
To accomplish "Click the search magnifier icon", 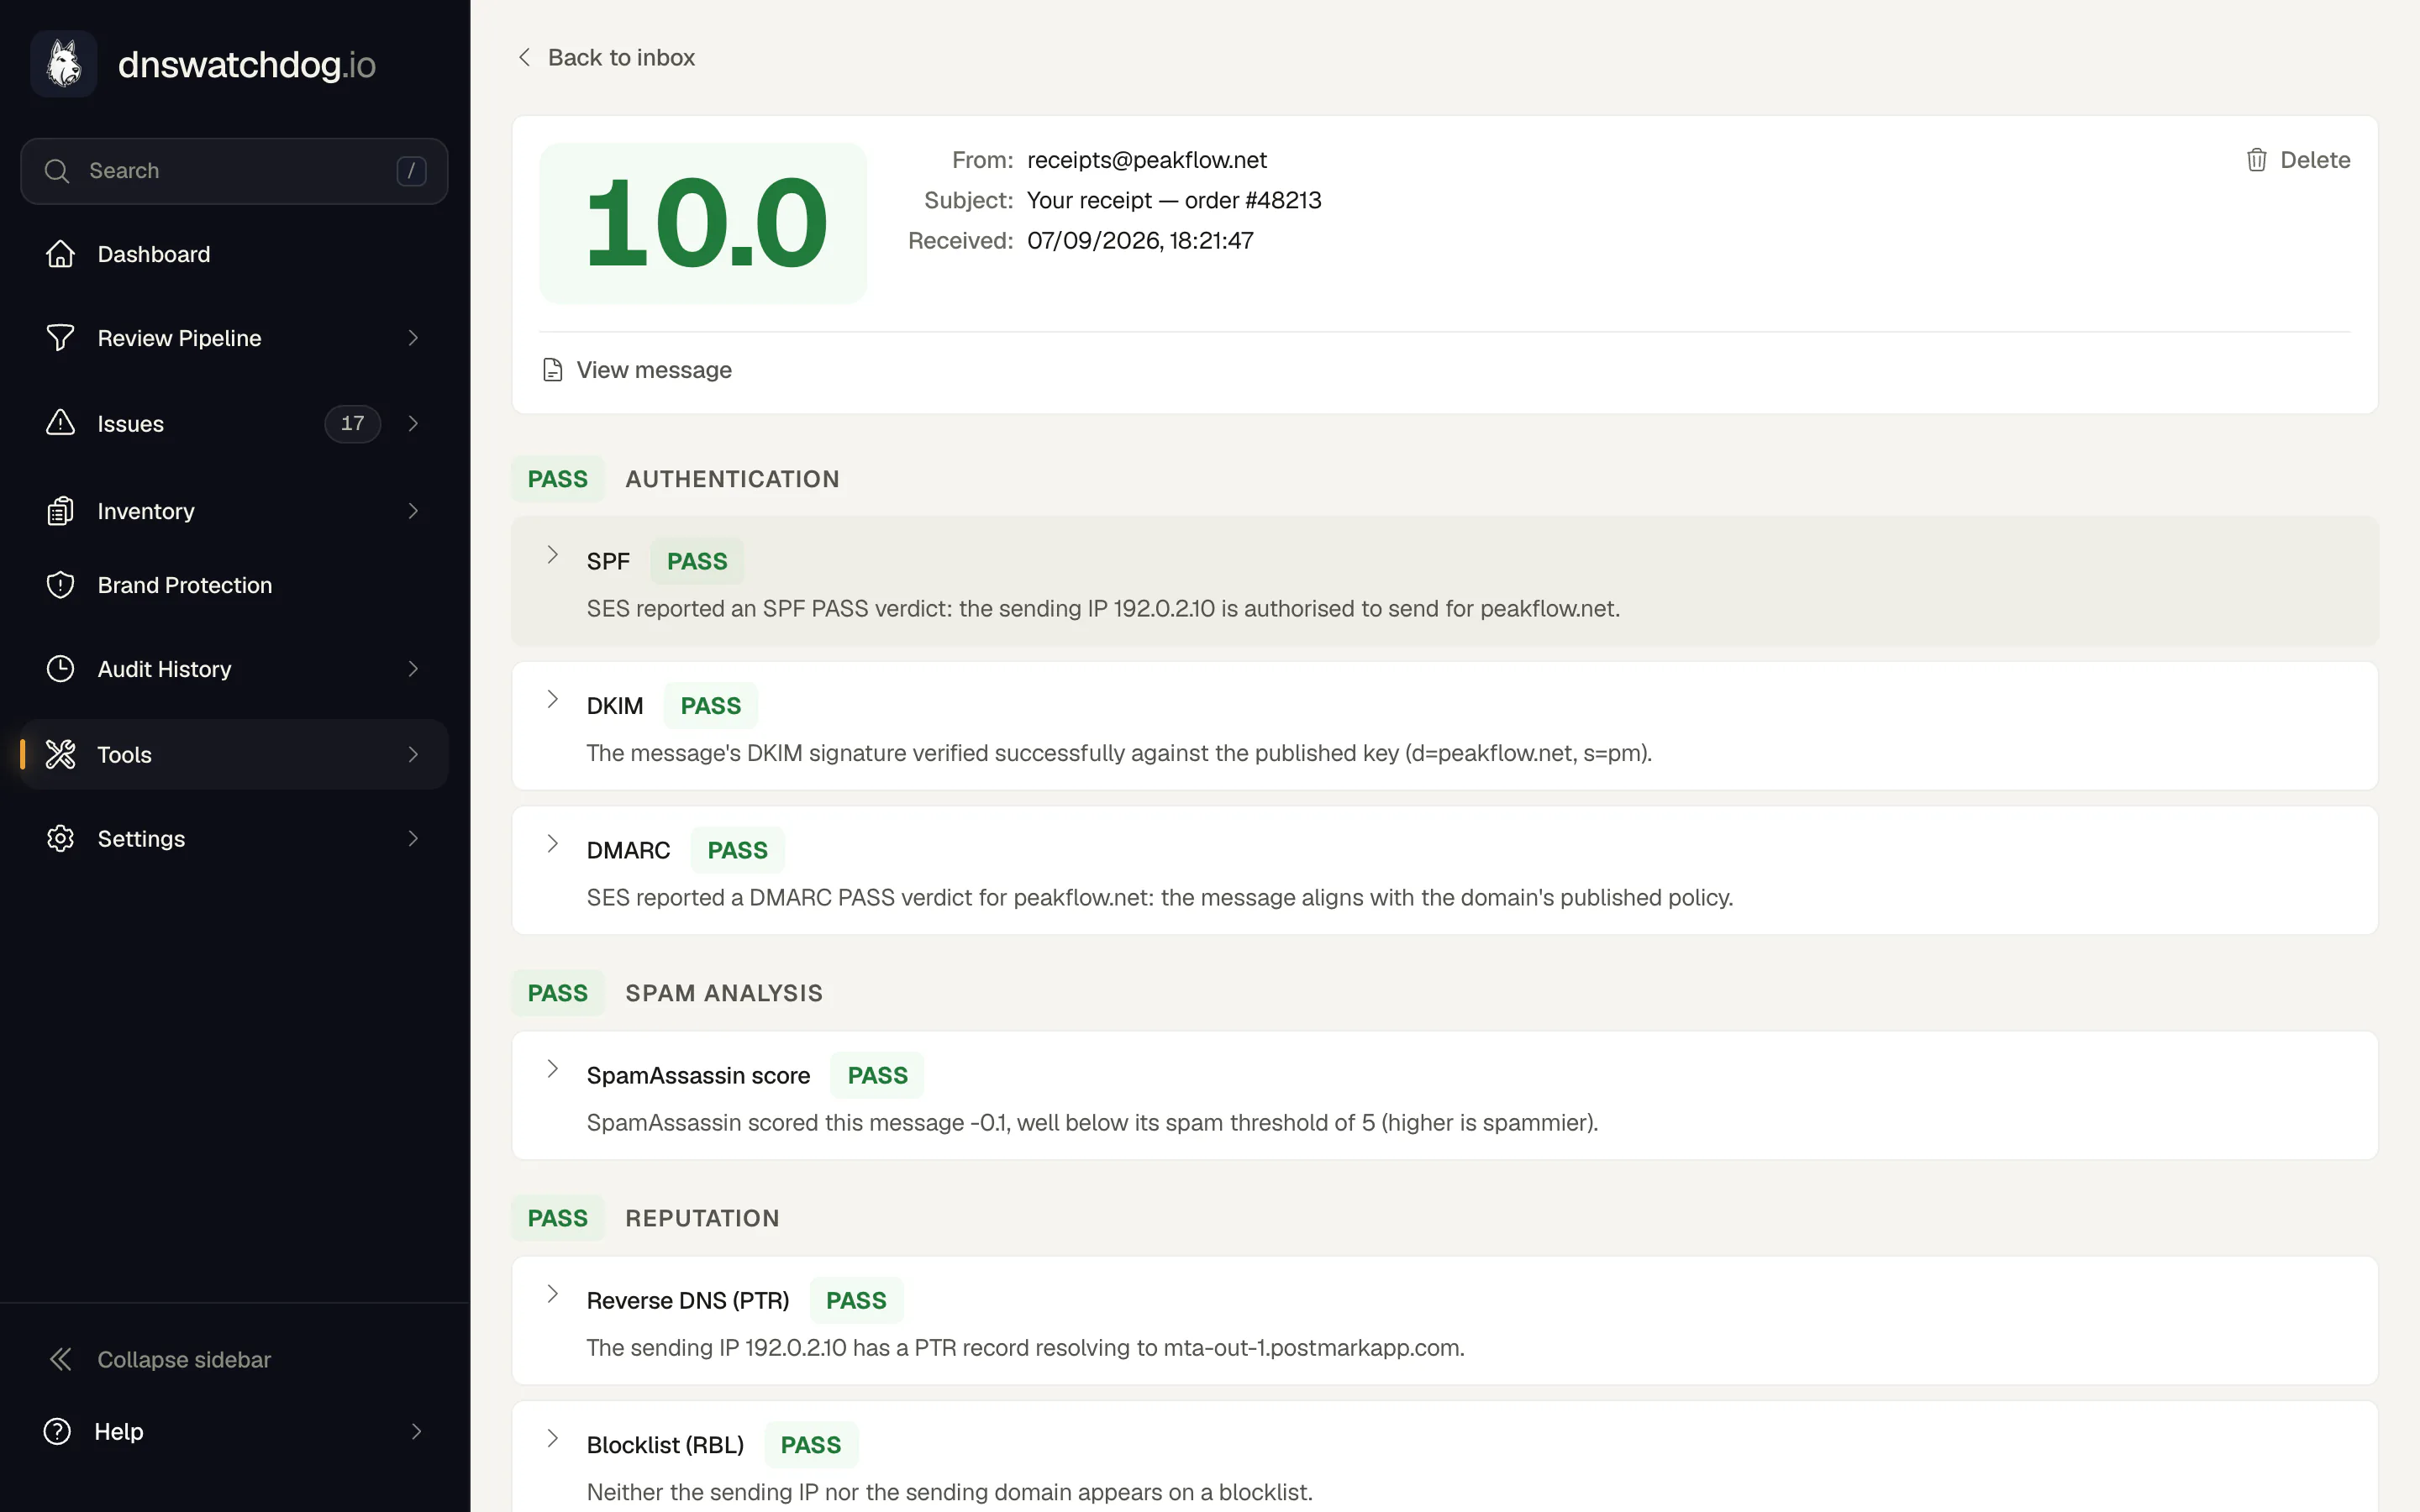I will coord(57,171).
